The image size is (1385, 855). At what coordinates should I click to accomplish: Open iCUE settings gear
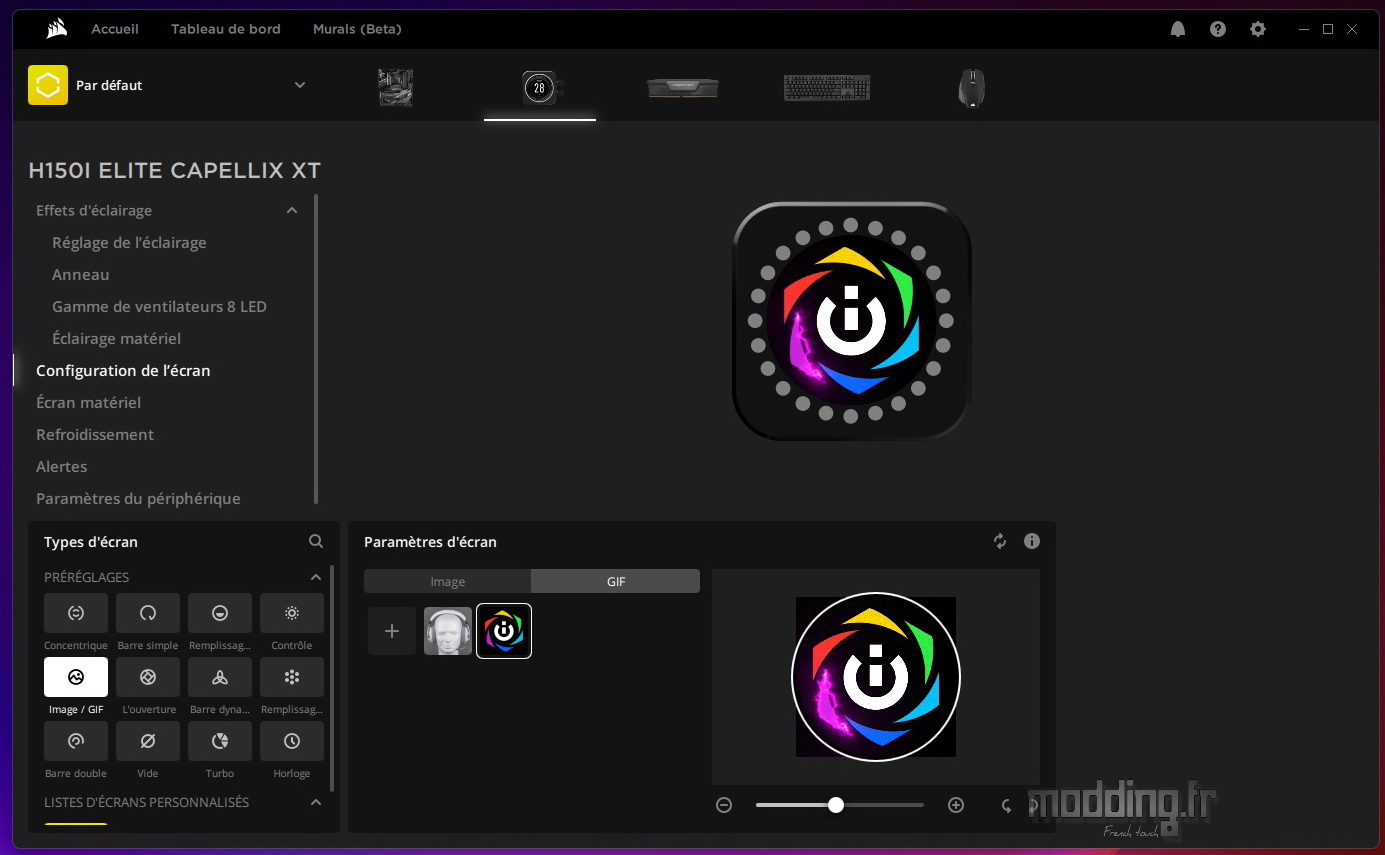(1258, 29)
